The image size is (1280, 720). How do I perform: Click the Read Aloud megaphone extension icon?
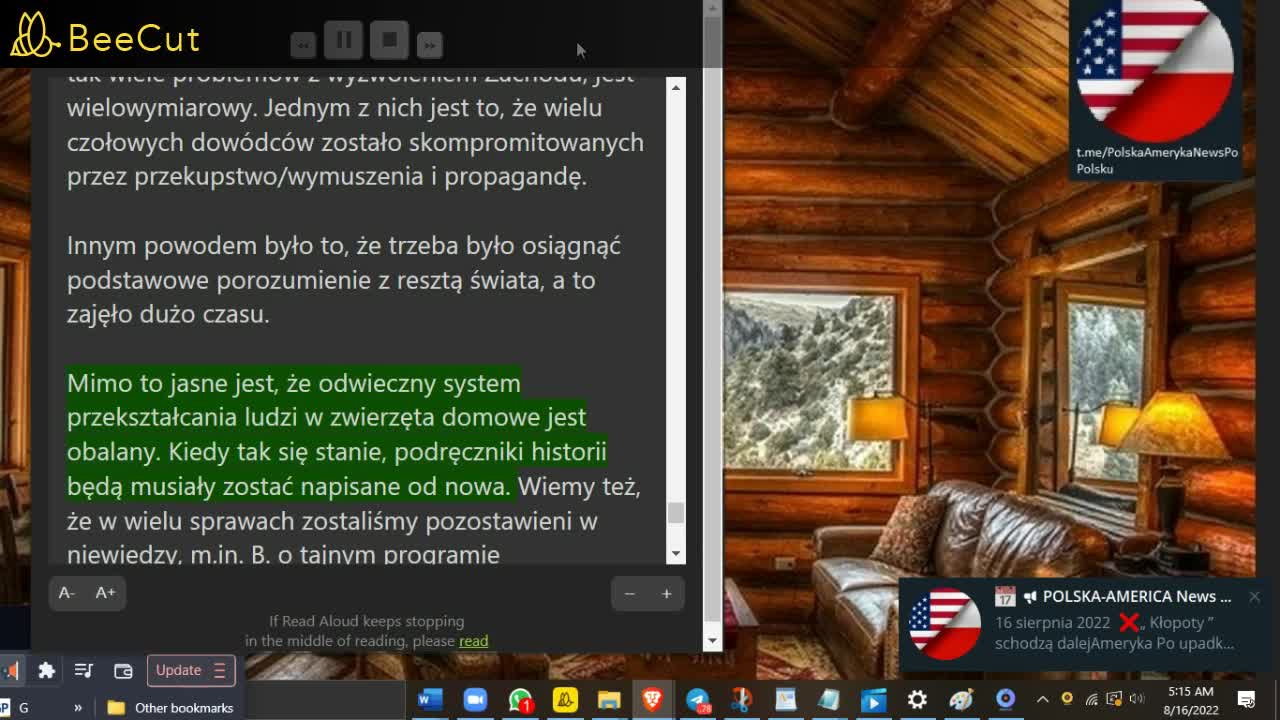tap(10, 670)
